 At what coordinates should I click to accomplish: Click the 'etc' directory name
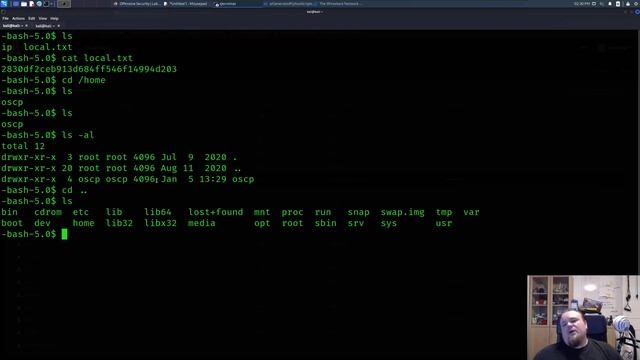click(x=80, y=212)
